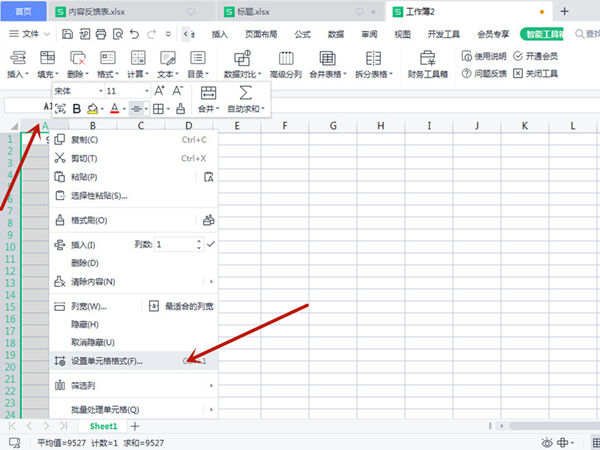Click paste-as-text icon beside 粘贴(P)
The width and height of the screenshot is (600, 450).
pos(209,177)
